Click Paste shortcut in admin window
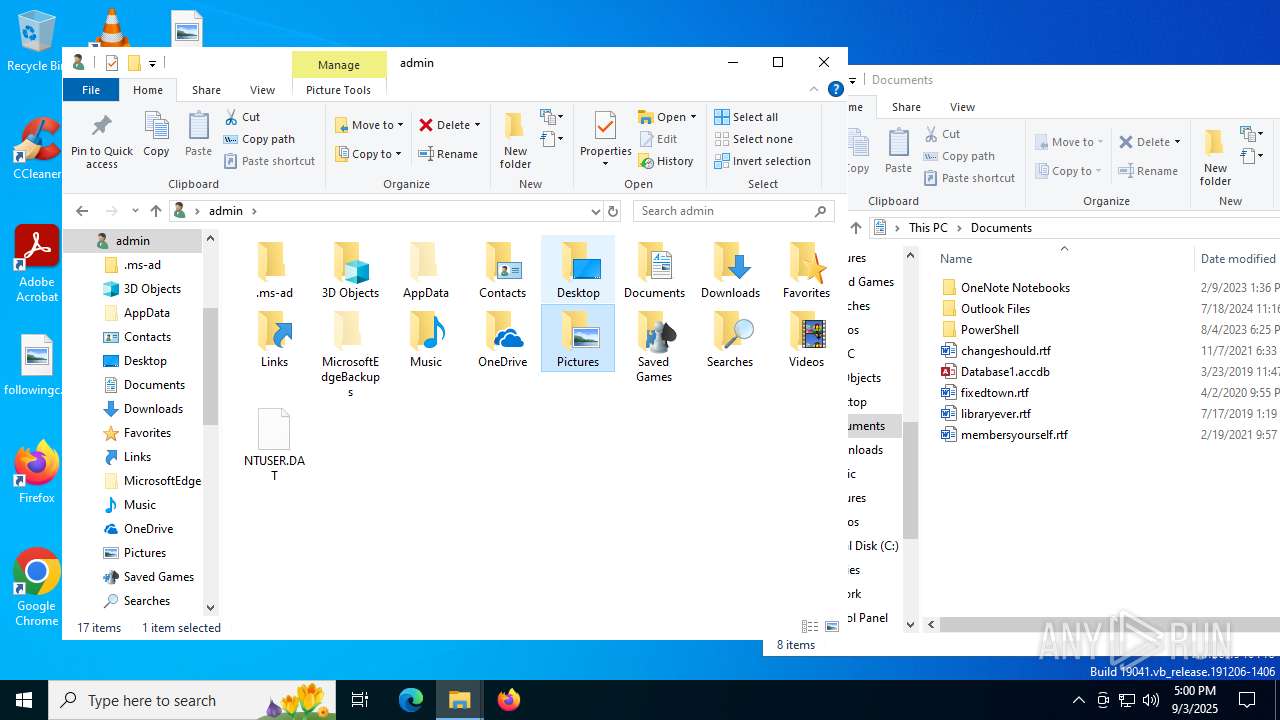Viewport: 1280px width, 720px height. 269,161
